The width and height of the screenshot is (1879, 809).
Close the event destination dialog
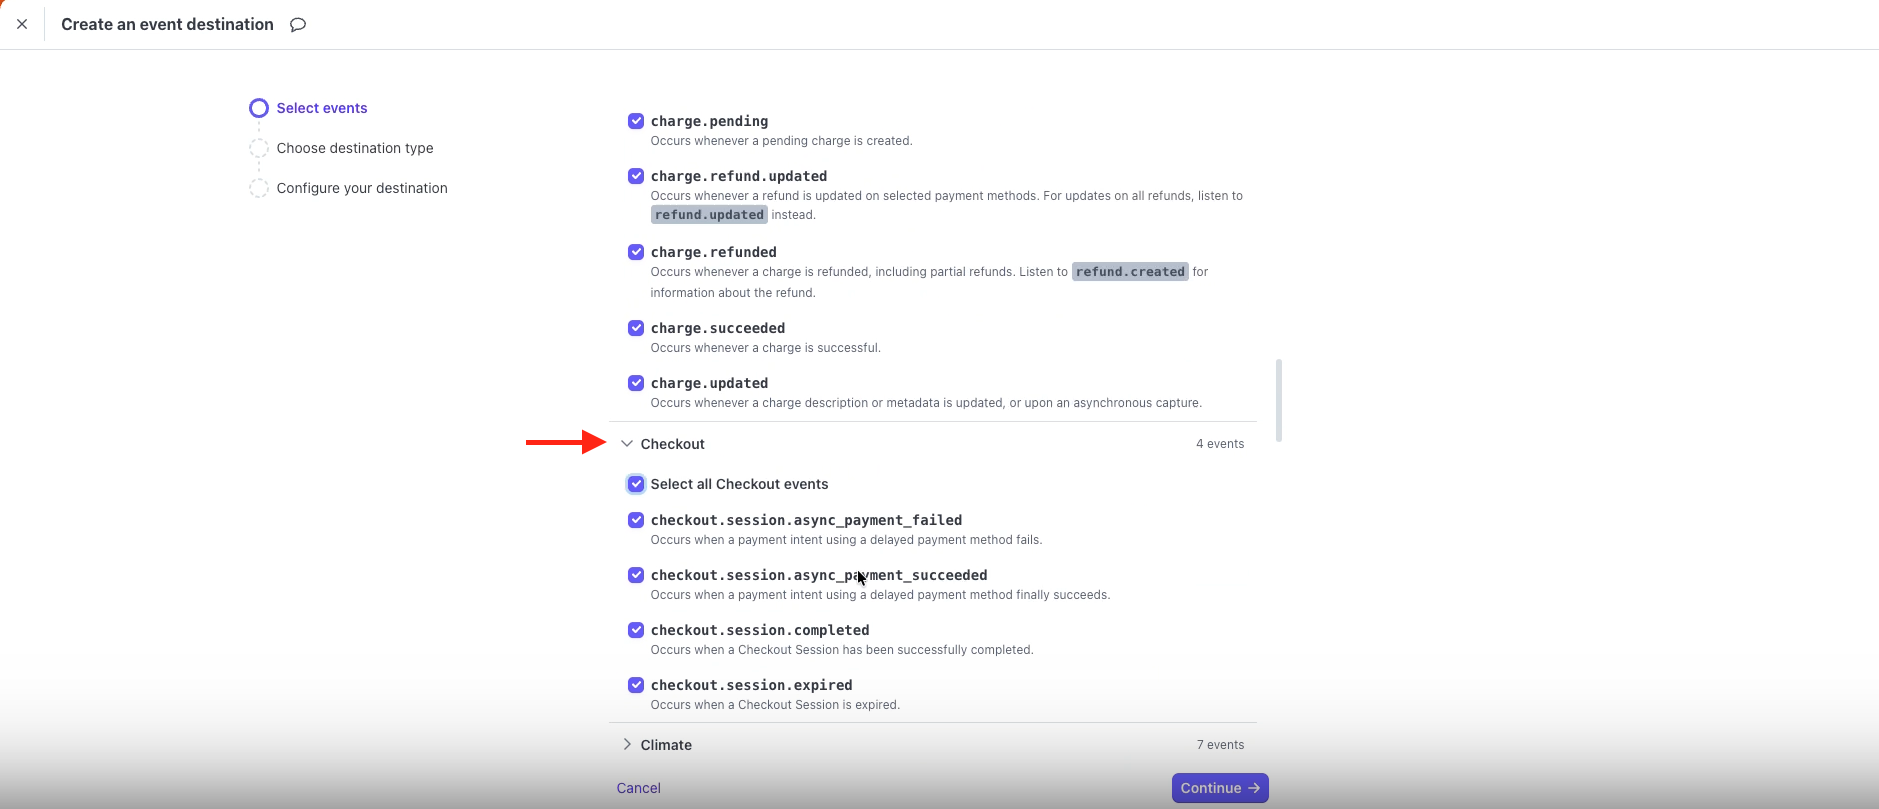22,24
